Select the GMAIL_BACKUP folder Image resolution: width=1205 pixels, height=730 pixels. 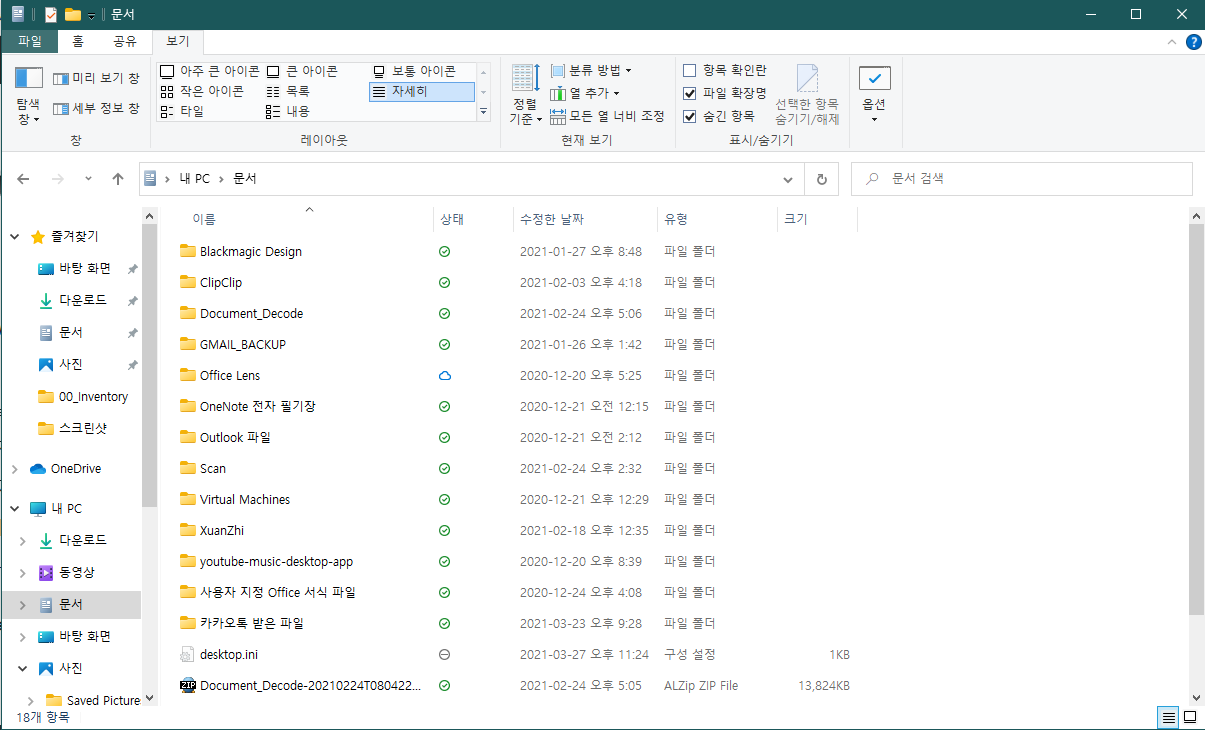click(x=242, y=344)
